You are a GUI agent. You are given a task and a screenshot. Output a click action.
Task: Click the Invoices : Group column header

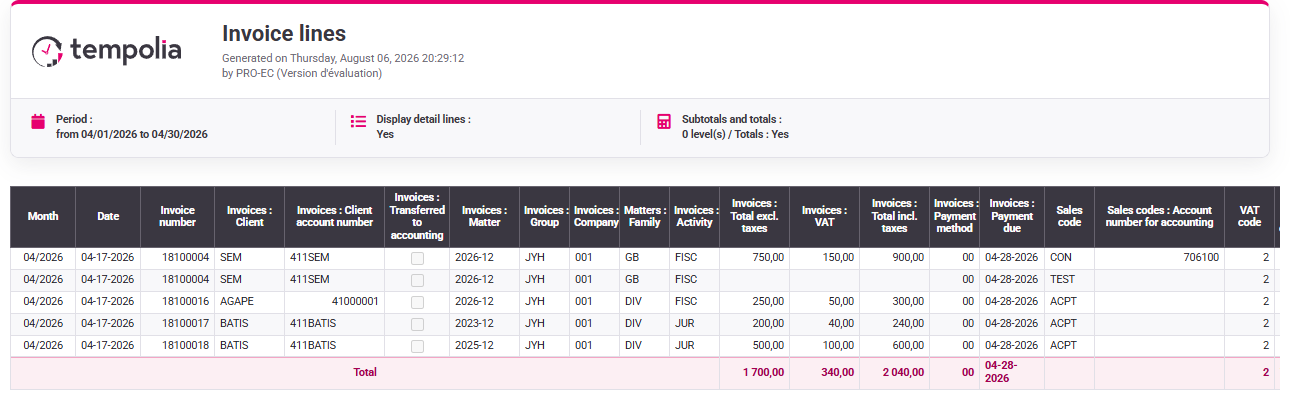tap(545, 216)
